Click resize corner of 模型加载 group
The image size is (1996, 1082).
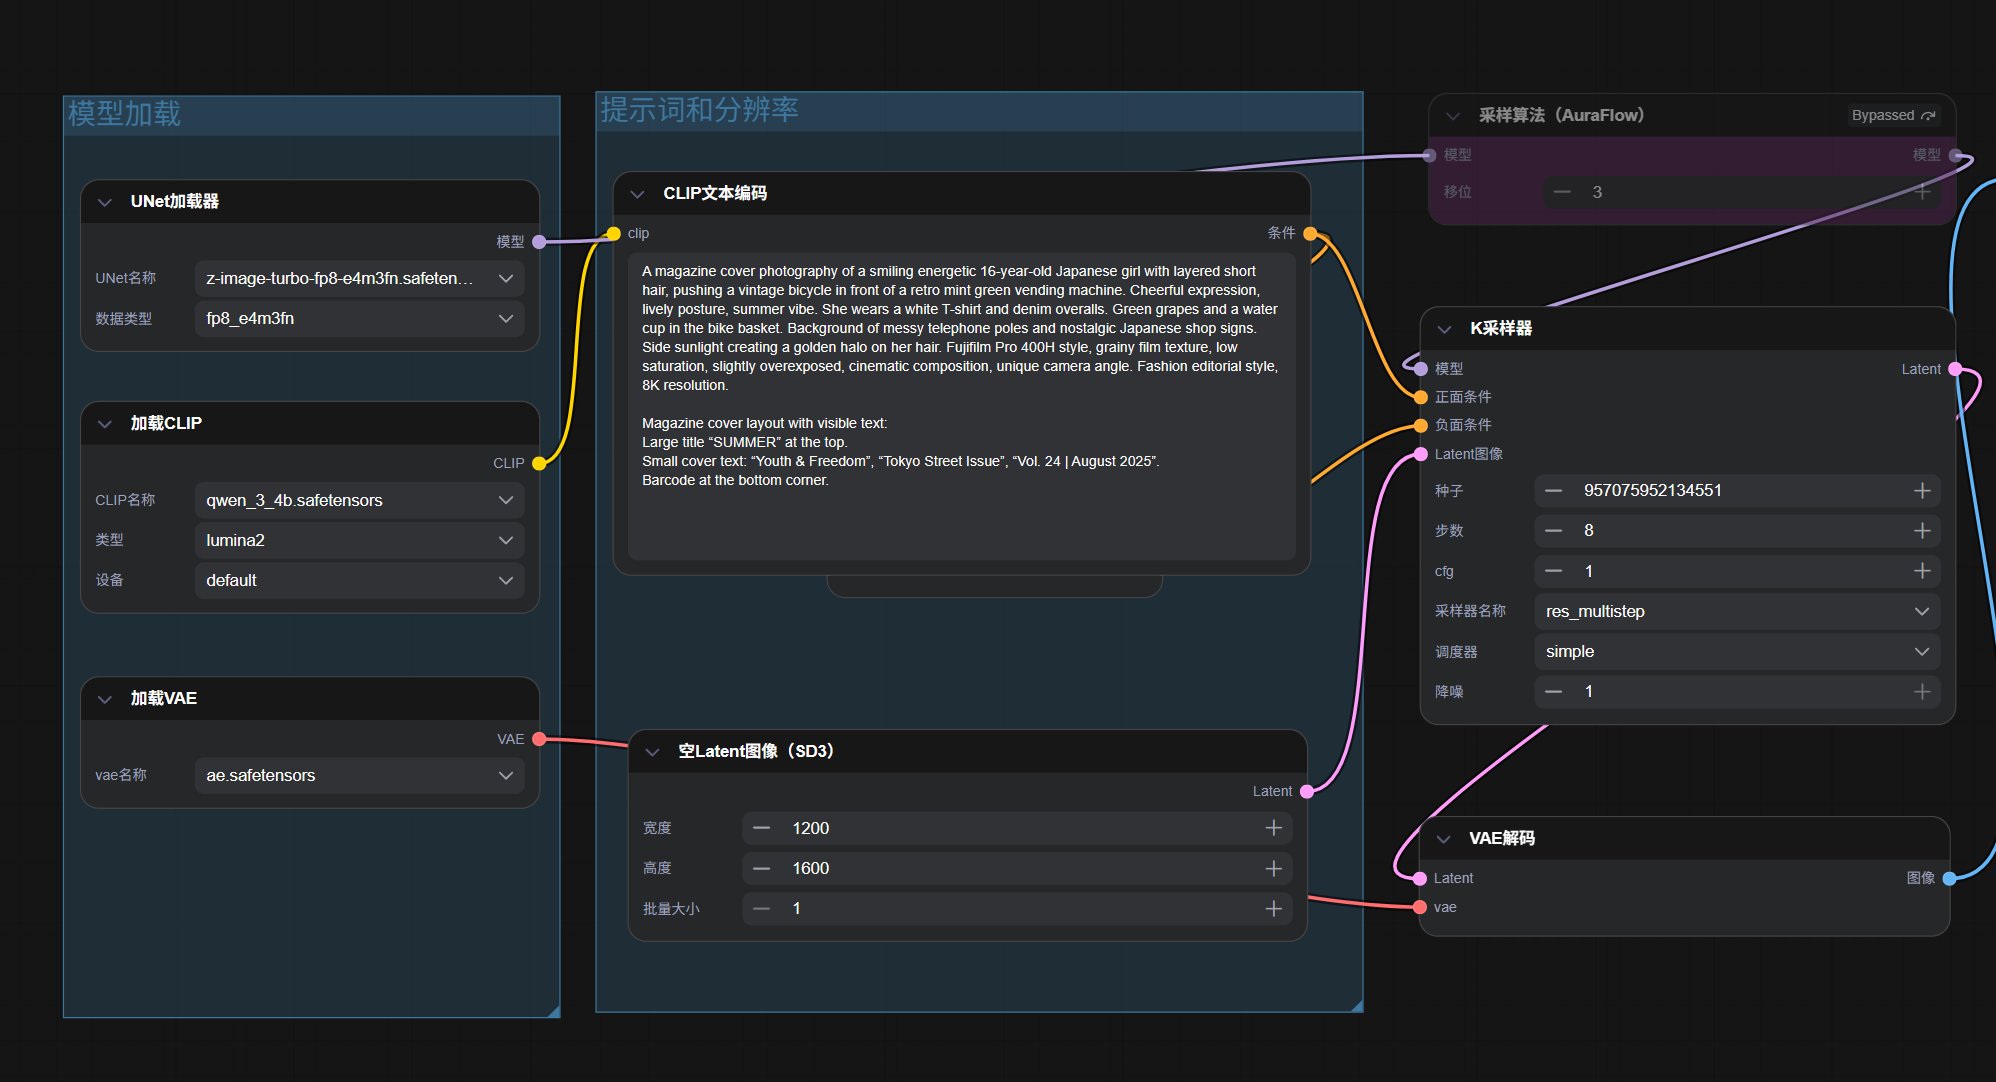(553, 1011)
